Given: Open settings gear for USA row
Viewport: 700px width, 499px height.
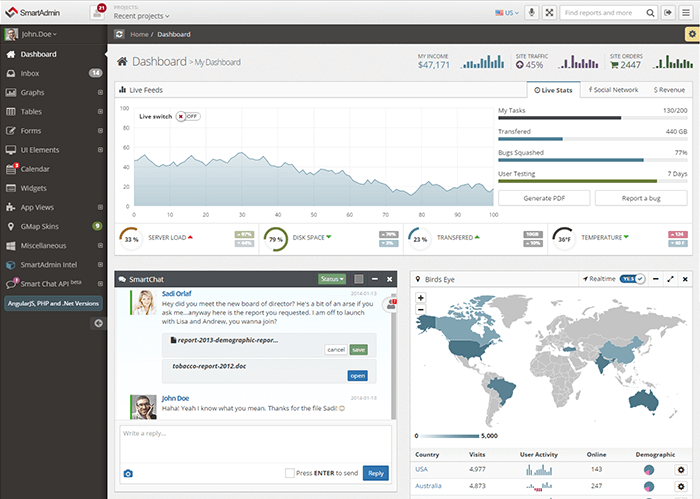Looking at the screenshot, I should [x=681, y=469].
